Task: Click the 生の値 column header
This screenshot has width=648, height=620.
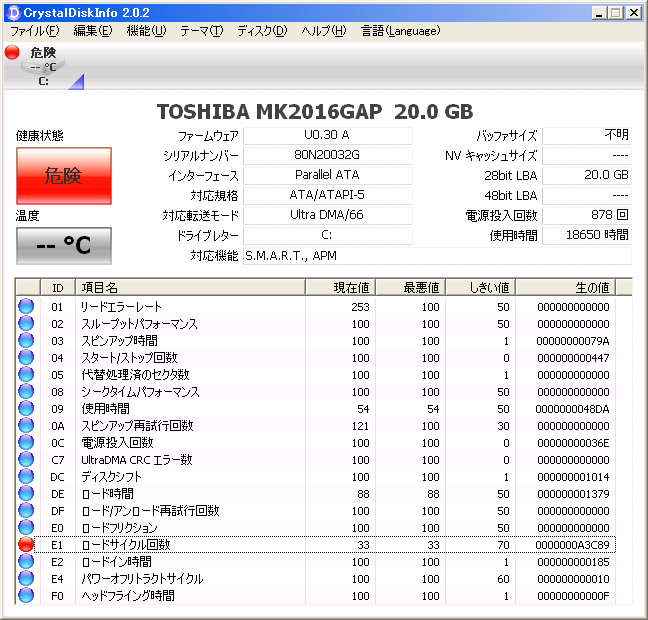Action: point(566,287)
